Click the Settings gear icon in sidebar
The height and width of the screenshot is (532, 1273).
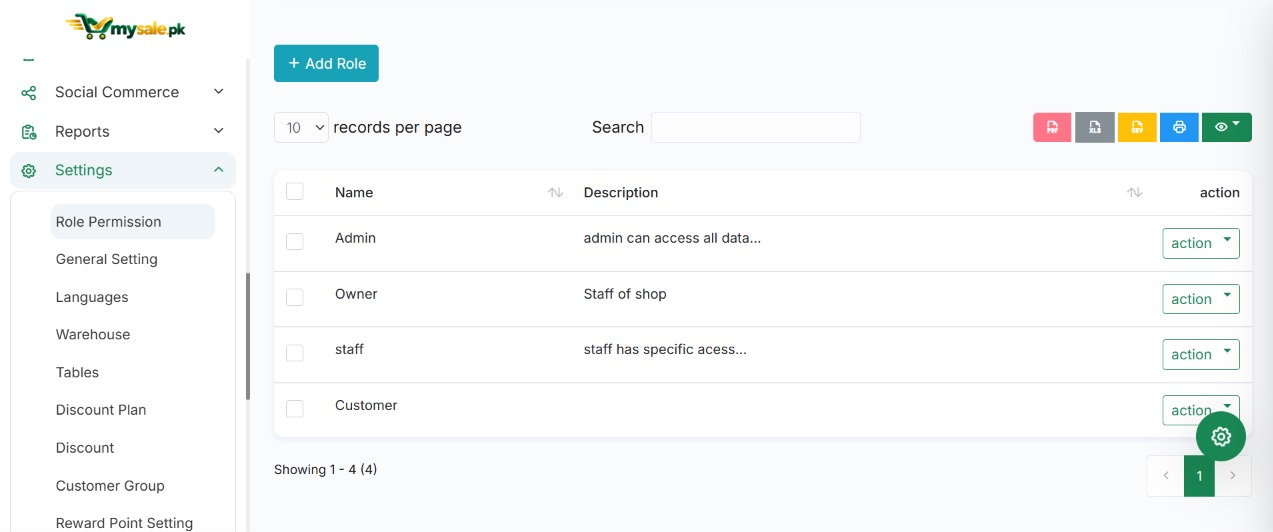[29, 171]
